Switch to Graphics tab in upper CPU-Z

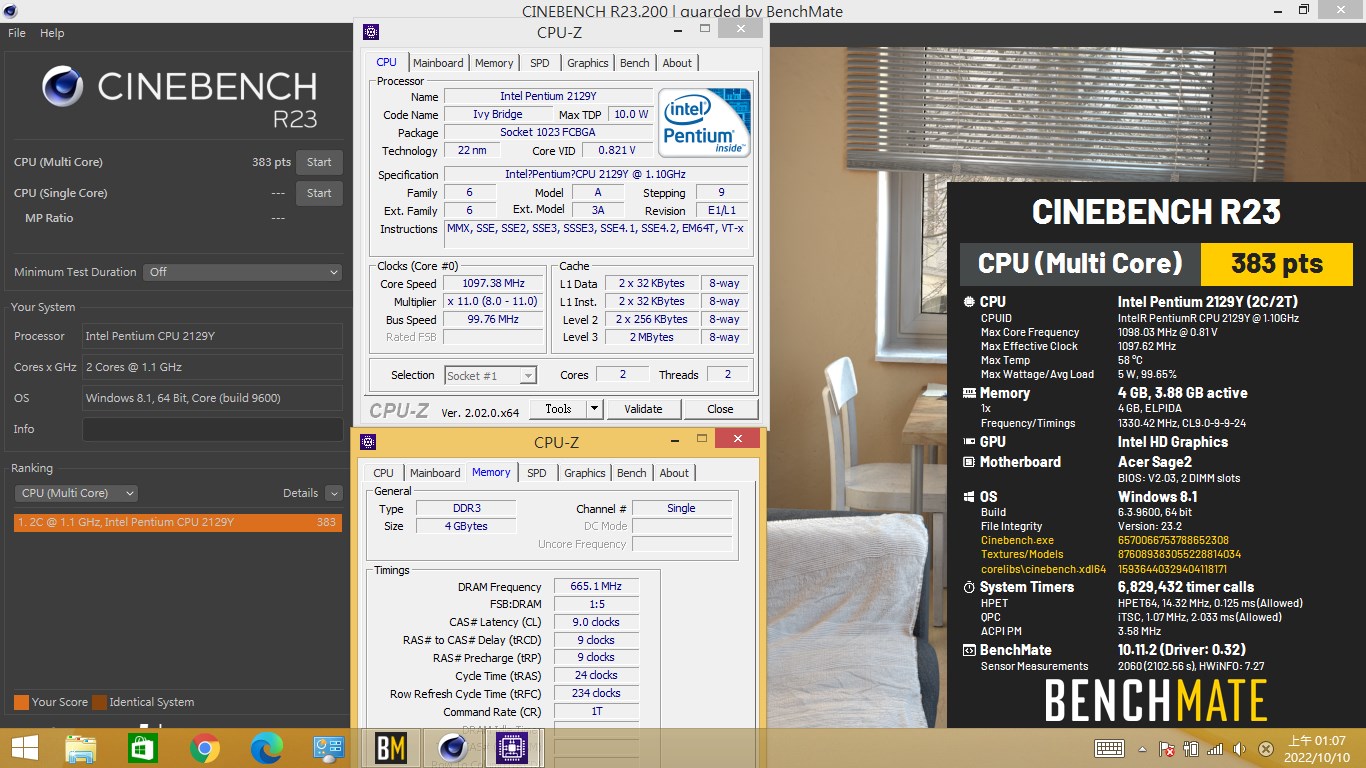(x=588, y=63)
